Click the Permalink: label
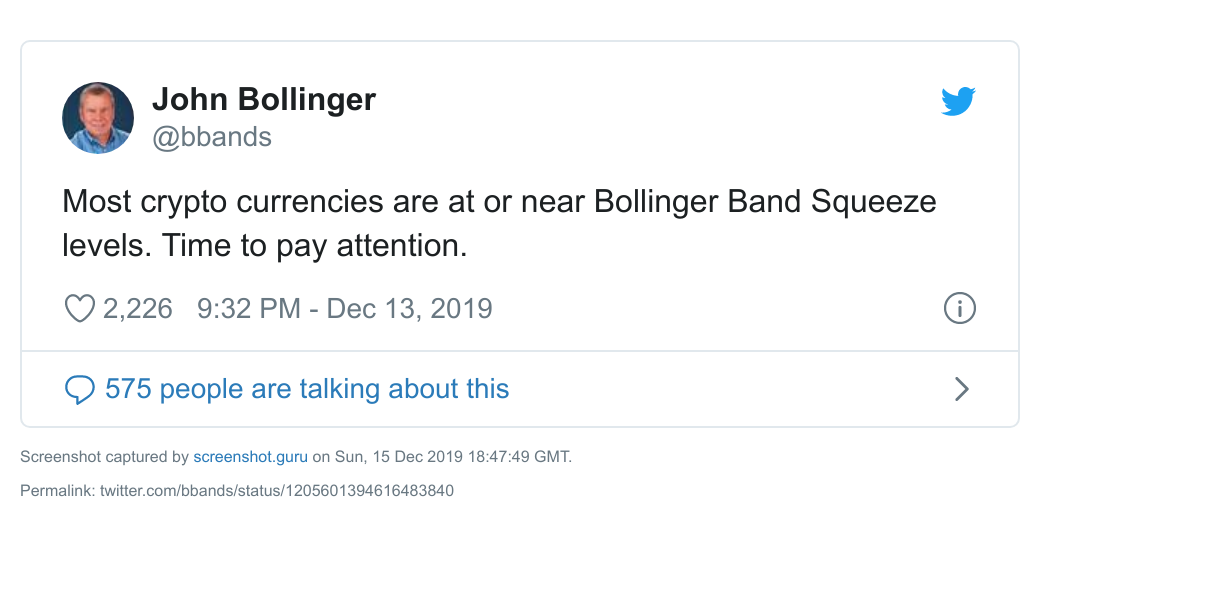The height and width of the screenshot is (612, 1210). (58, 491)
